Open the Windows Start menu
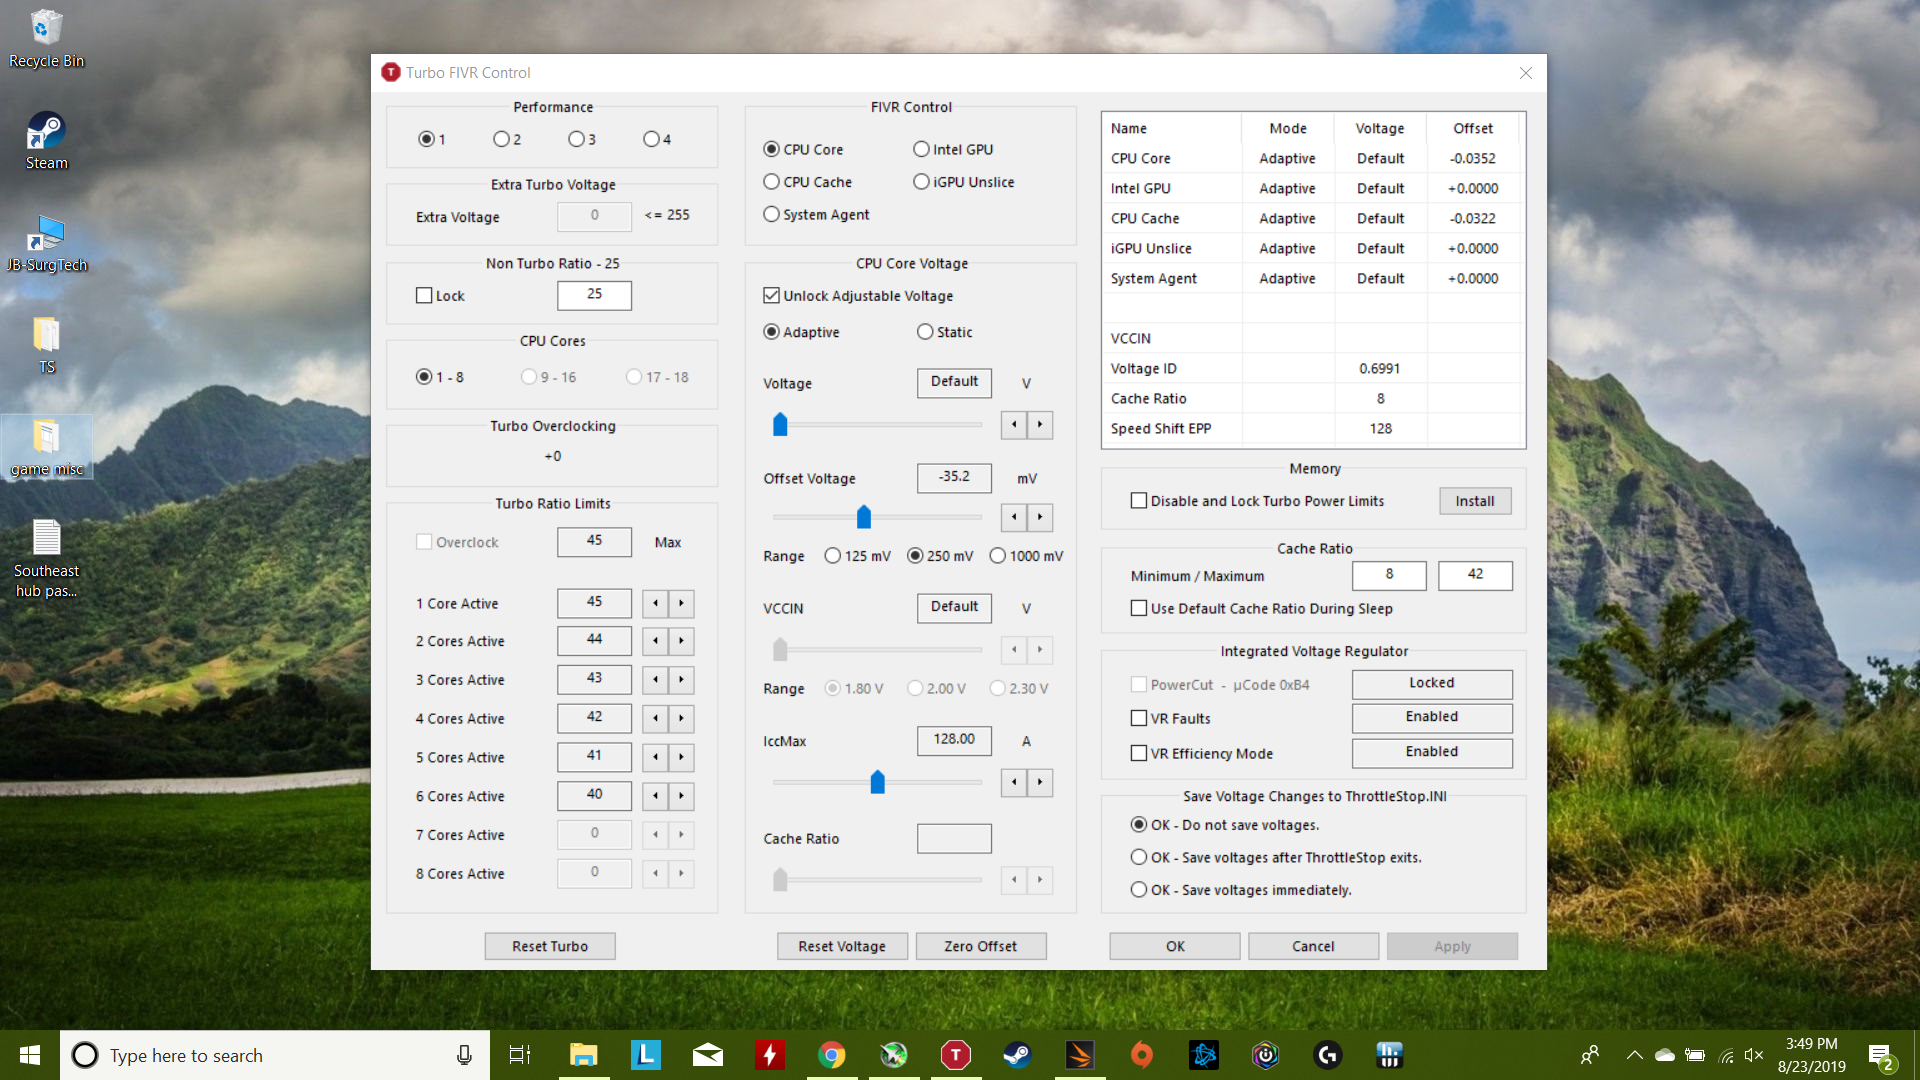This screenshot has height=1080, width=1920. [30, 1055]
